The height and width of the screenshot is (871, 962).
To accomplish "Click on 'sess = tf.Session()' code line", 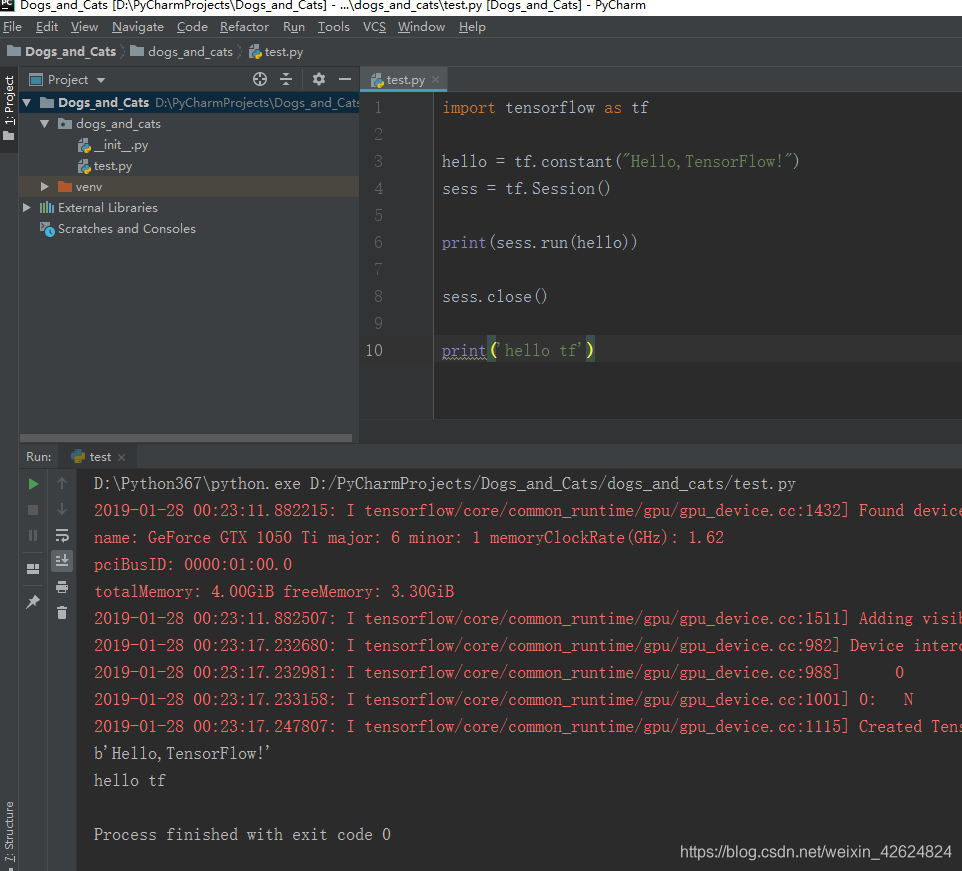I will pyautogui.click(x=526, y=189).
